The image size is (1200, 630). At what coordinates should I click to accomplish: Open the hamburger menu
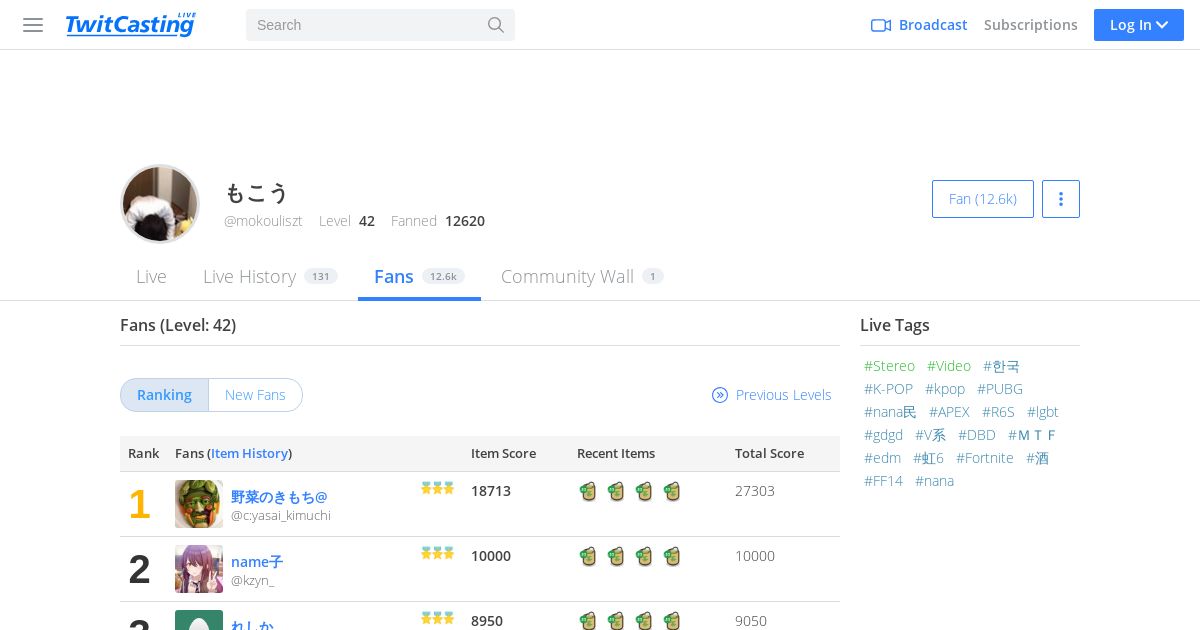33,25
